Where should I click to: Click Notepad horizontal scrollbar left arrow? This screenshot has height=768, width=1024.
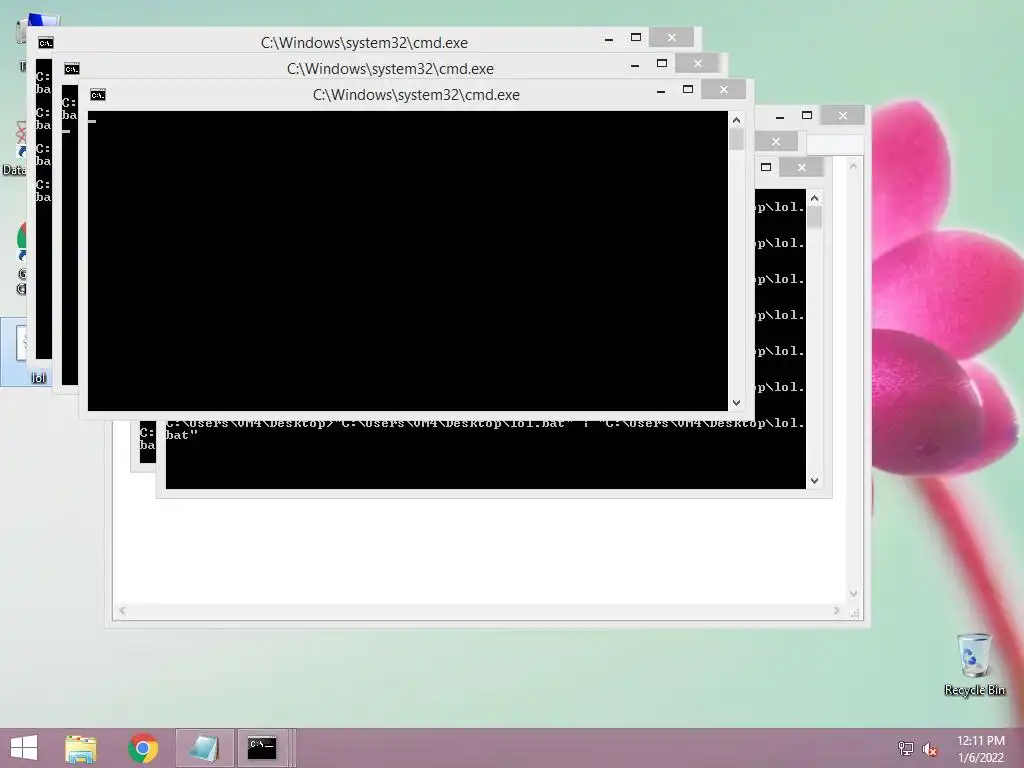122,611
